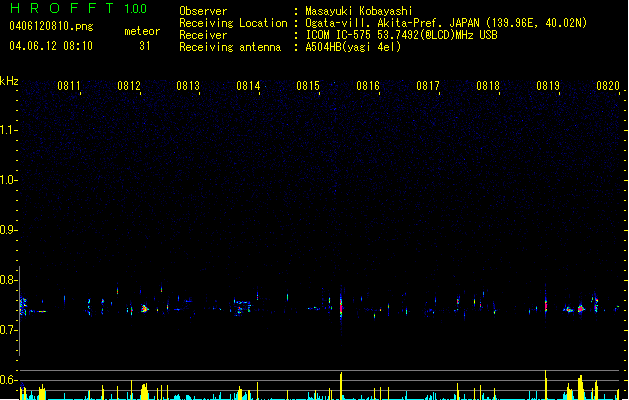Click the 0.8 kHz axis label

click(8, 280)
